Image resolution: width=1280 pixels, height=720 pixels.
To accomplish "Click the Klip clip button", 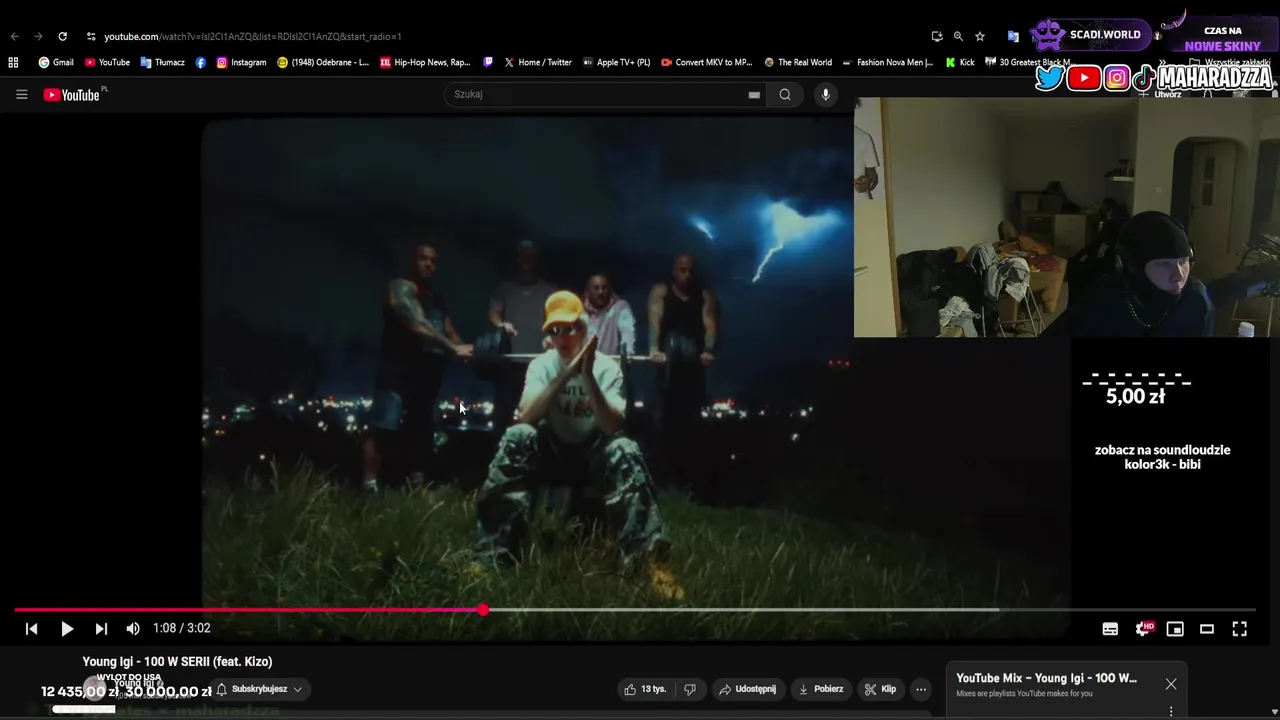I will point(881,689).
